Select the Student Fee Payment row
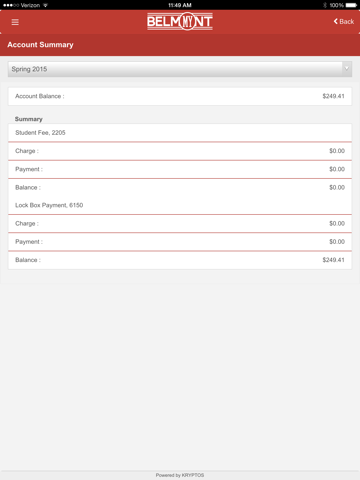The height and width of the screenshot is (480, 360). pos(180,169)
